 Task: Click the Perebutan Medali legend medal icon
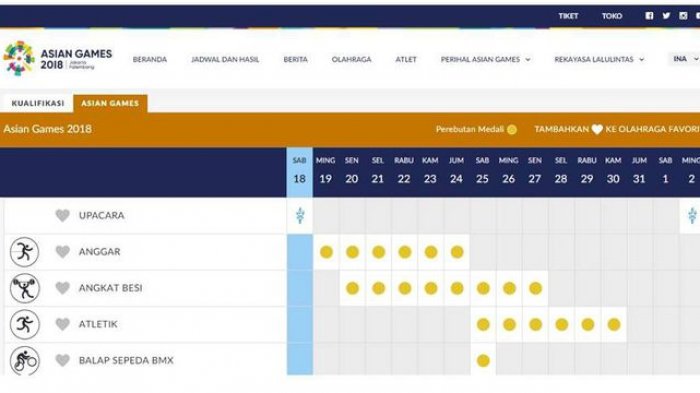[512, 130]
